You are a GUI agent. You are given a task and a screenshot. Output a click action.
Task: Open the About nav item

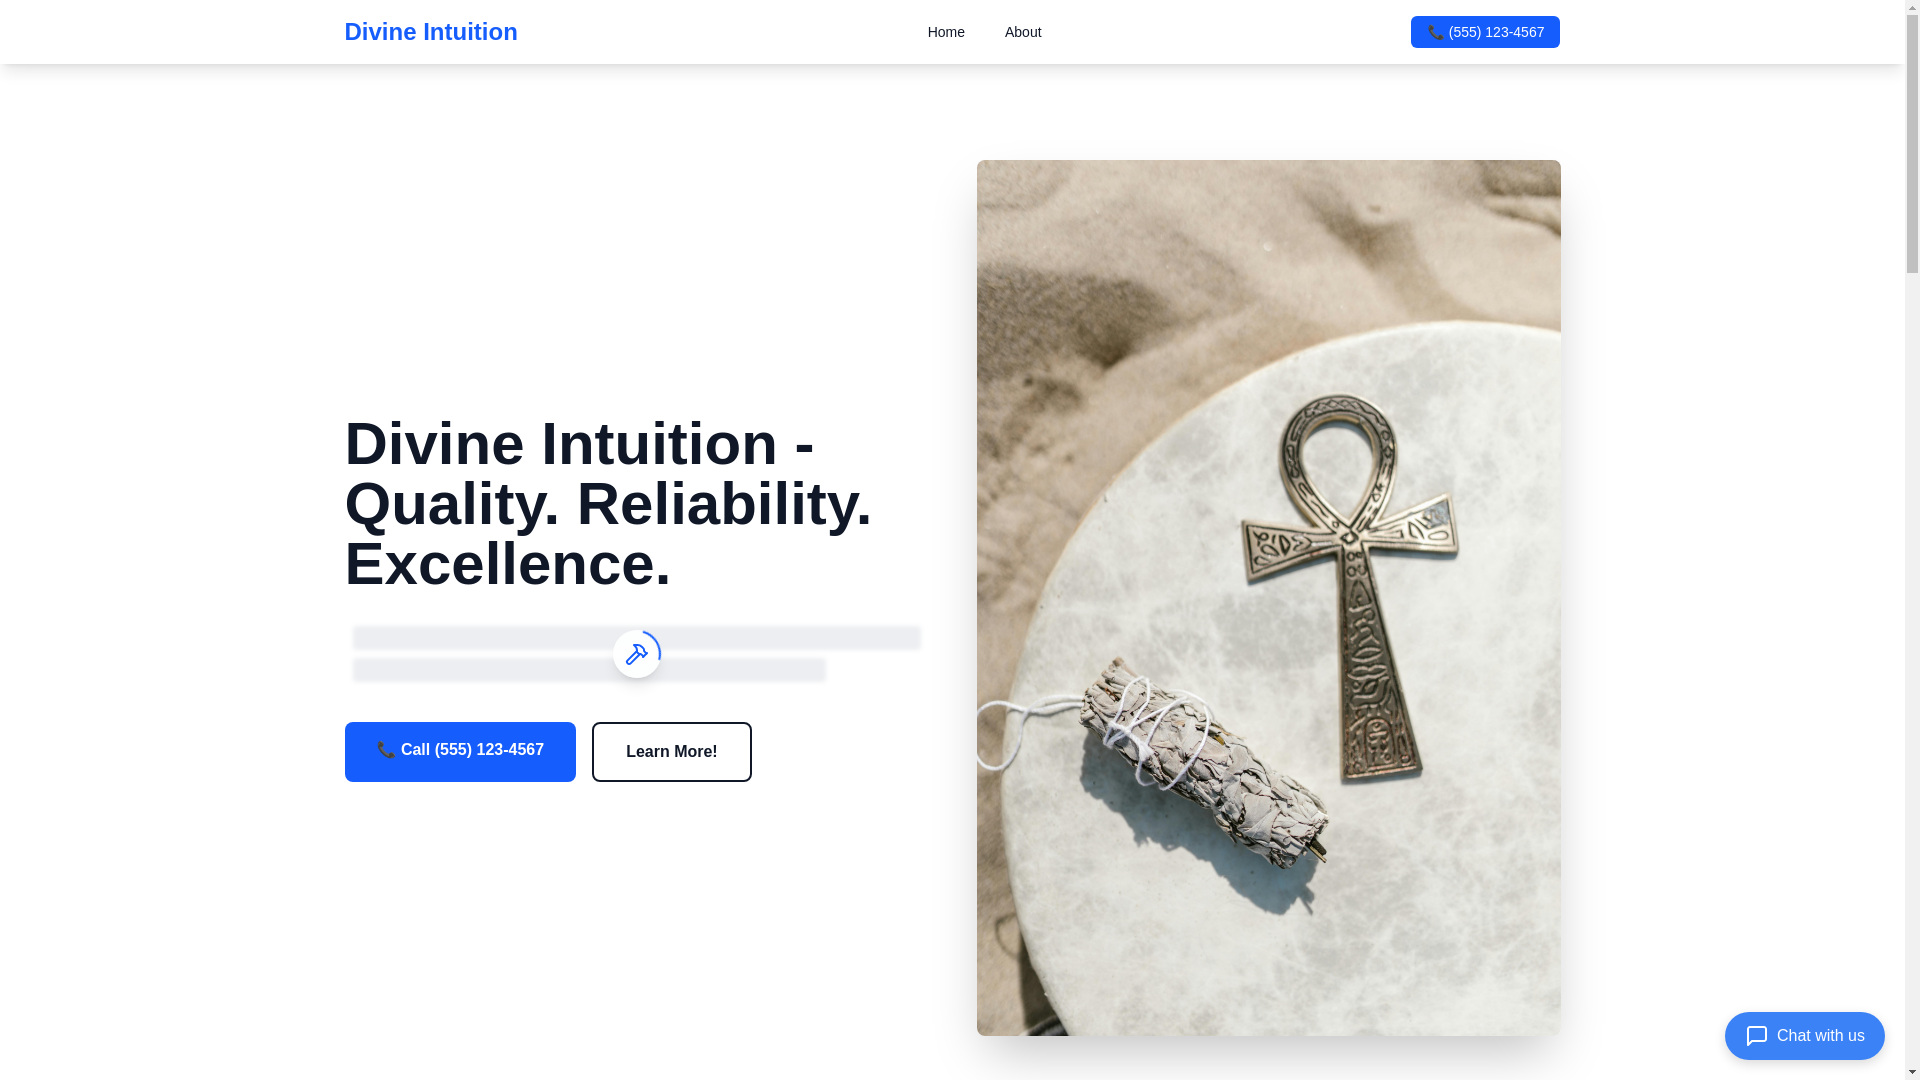pyautogui.click(x=1023, y=32)
